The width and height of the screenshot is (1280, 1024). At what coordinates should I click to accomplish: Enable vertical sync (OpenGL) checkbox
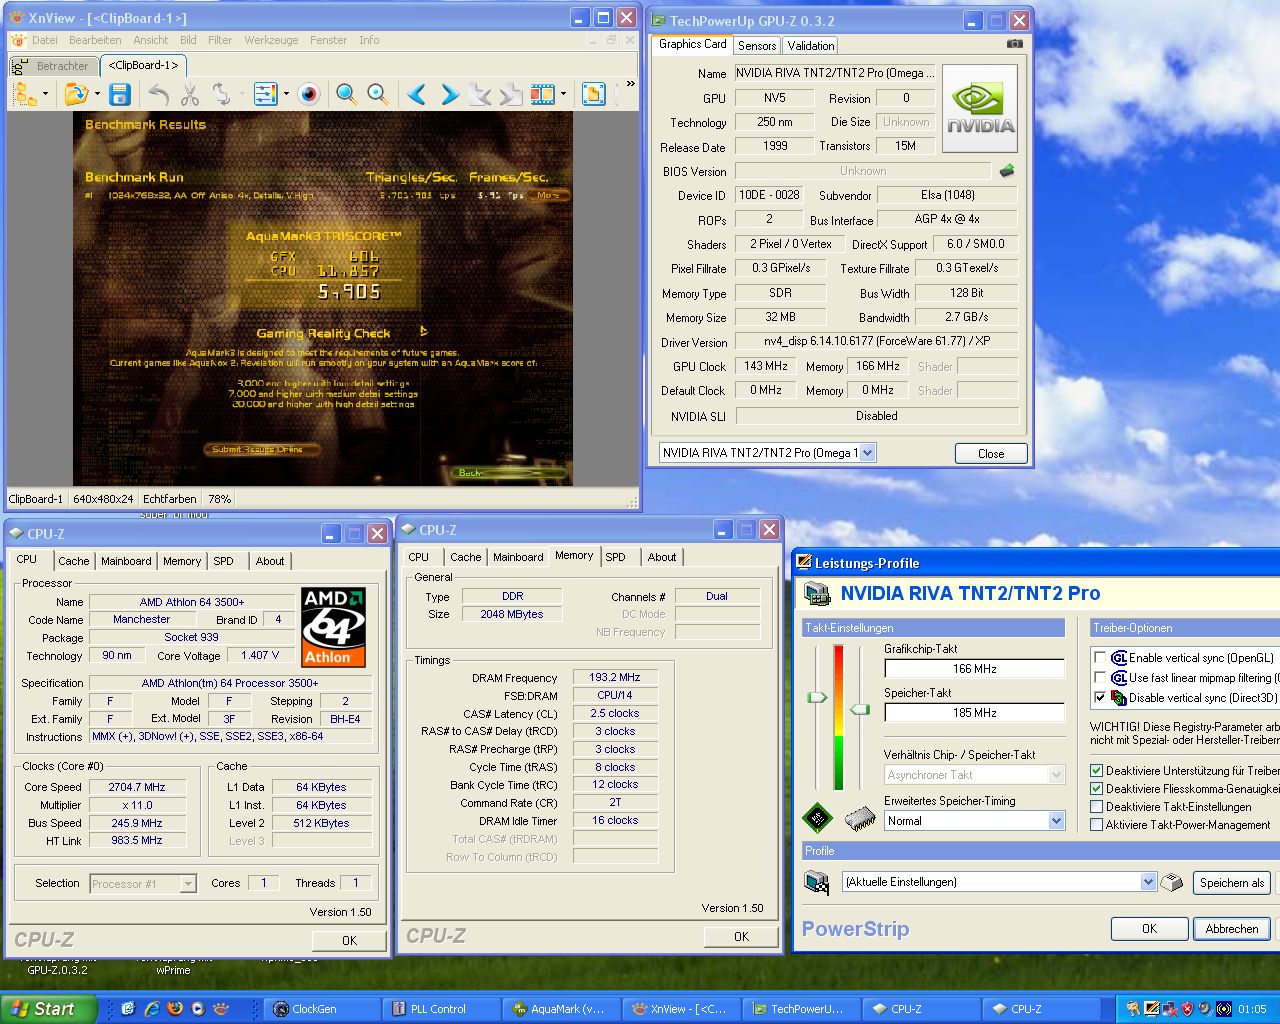1100,658
